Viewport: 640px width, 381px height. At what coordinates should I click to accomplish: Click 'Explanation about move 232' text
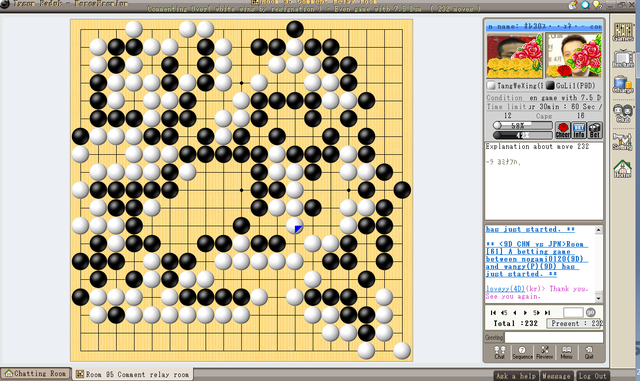tap(537, 147)
